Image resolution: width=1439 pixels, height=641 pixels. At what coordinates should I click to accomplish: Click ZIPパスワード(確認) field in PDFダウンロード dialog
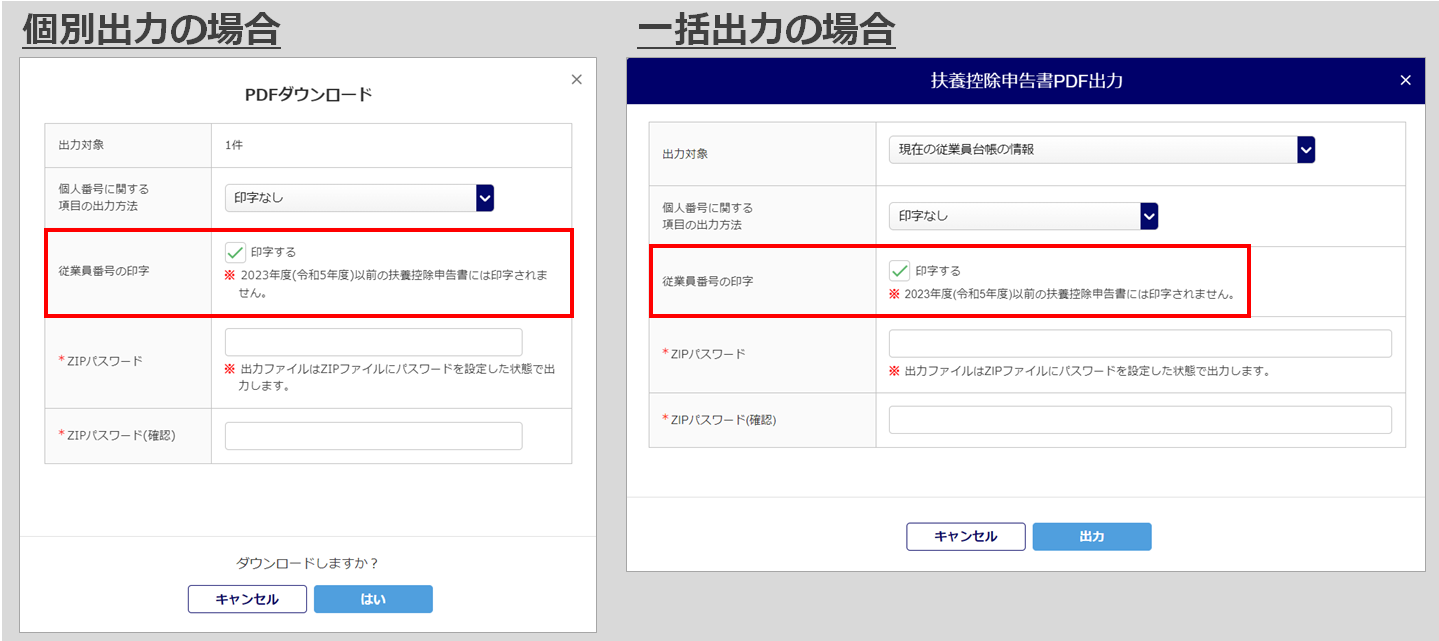374,436
